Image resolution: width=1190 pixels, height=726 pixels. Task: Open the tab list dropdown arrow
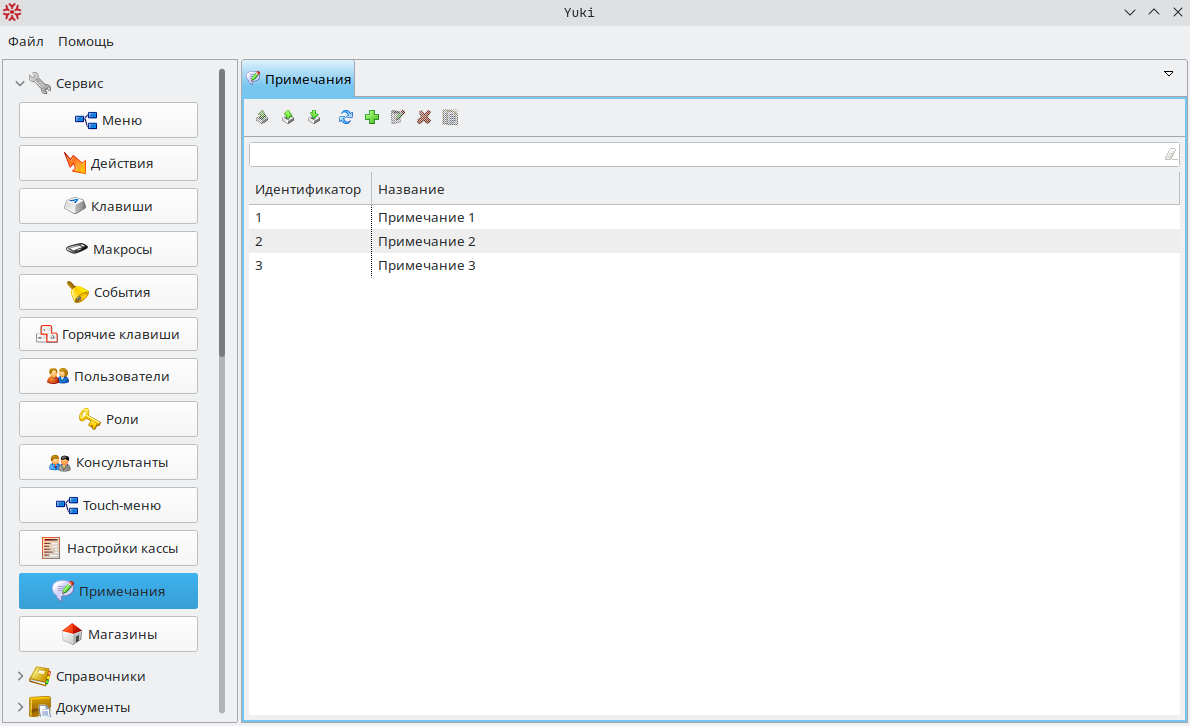click(1168, 74)
